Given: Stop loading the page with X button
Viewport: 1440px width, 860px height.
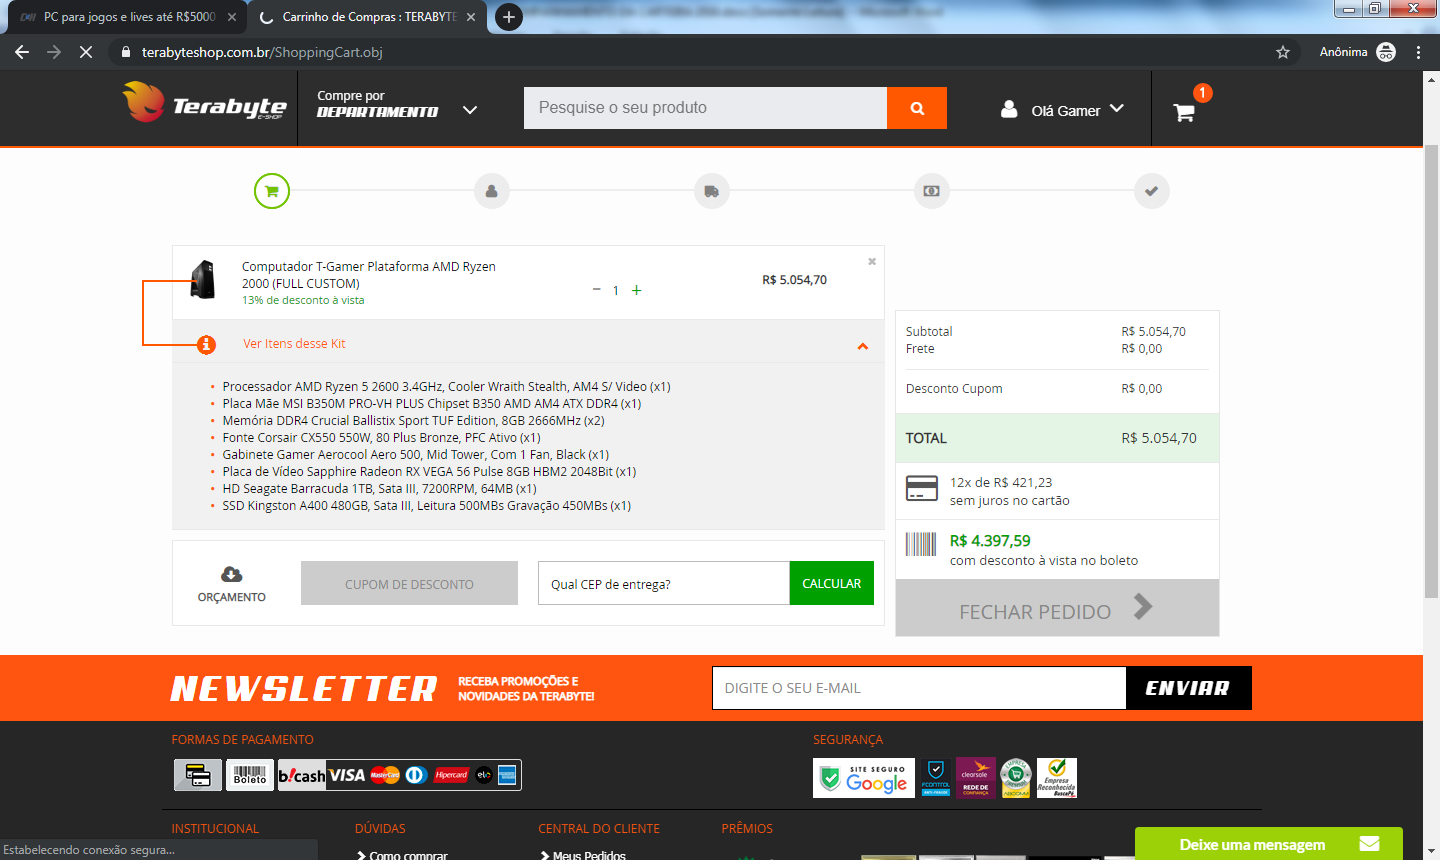Looking at the screenshot, I should 86,52.
